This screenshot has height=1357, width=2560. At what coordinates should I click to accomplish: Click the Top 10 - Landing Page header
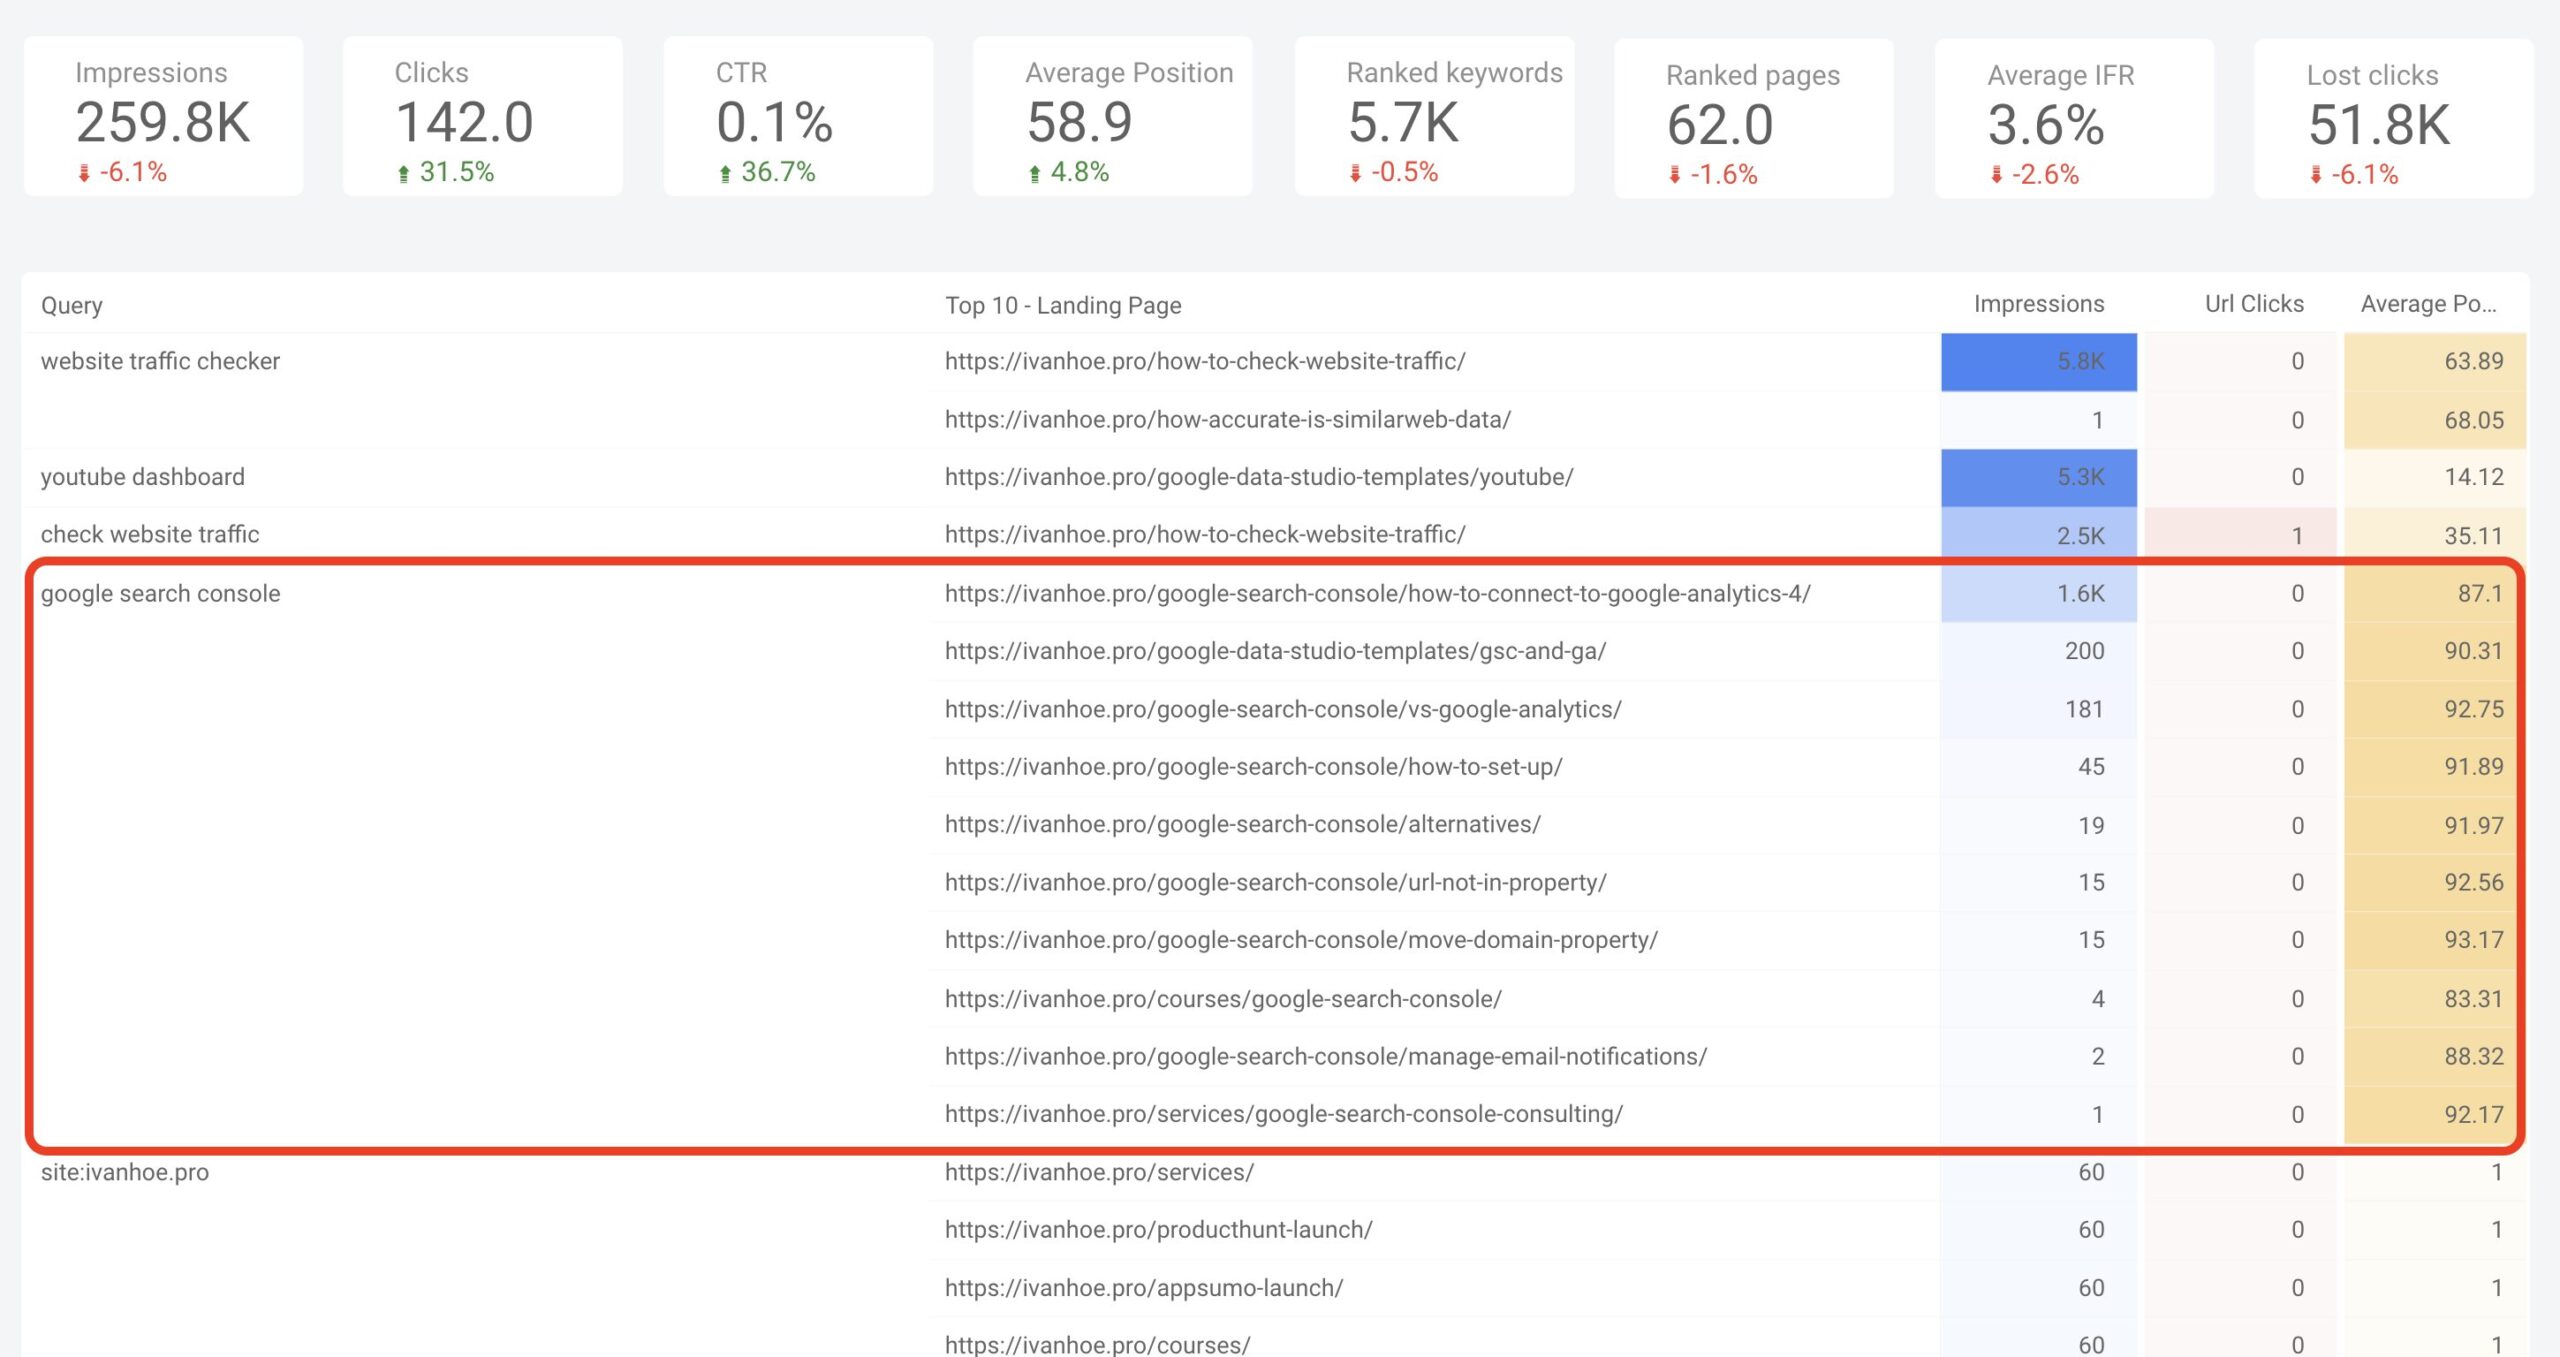click(x=1062, y=305)
